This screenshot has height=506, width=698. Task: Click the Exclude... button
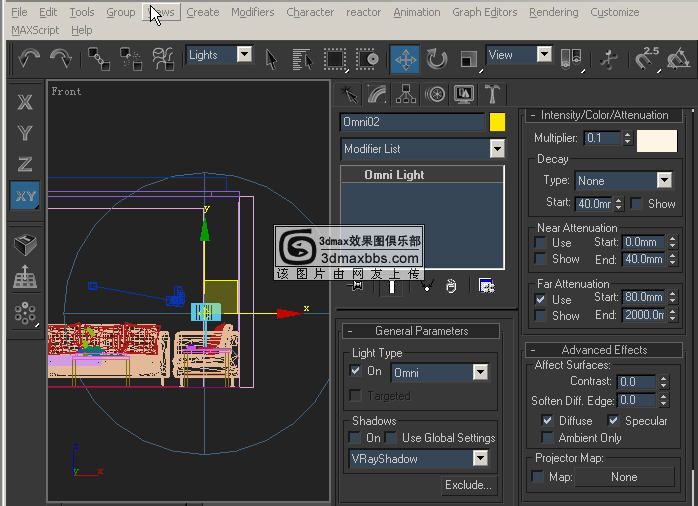pos(468,485)
